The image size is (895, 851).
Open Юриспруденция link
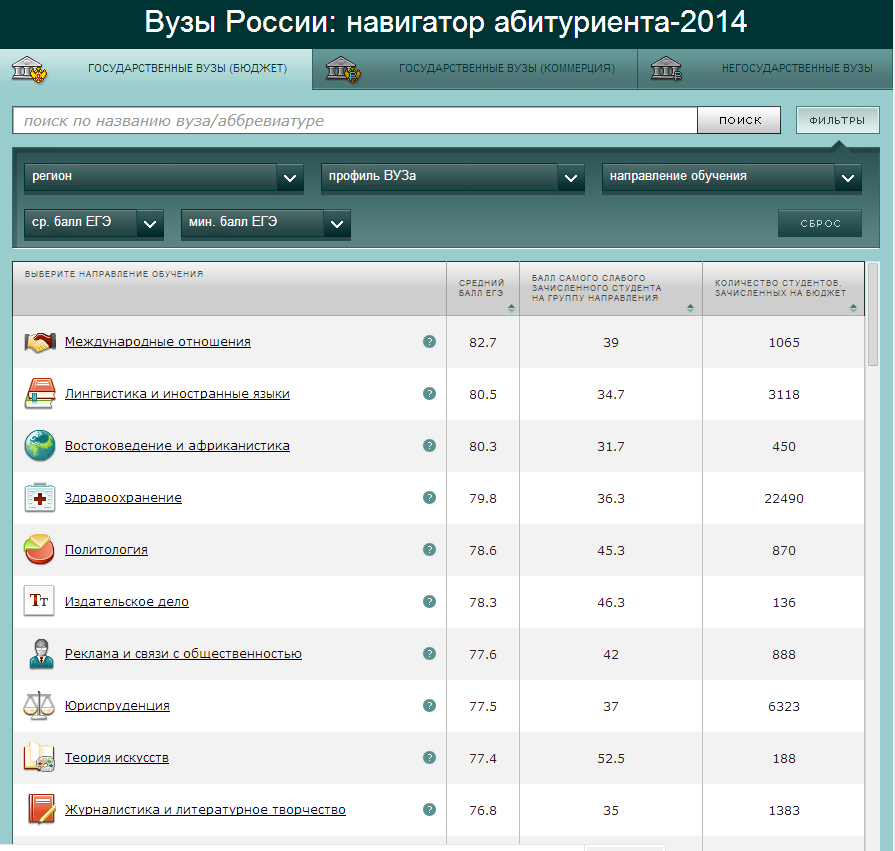point(117,705)
